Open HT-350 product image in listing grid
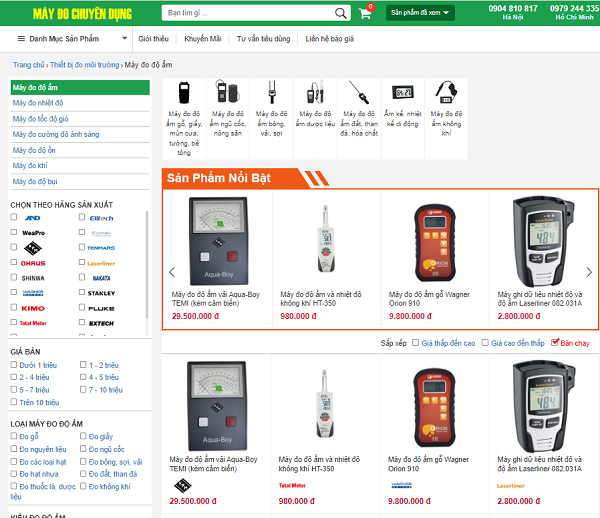600x518 pixels. pyautogui.click(x=325, y=404)
